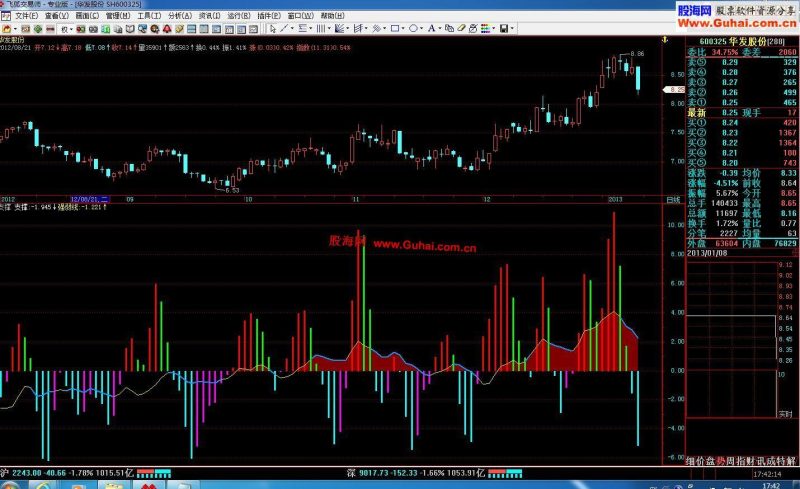Choose the ellipse drawing tool
The height and width of the screenshot is (489, 800).
[x=413, y=29]
